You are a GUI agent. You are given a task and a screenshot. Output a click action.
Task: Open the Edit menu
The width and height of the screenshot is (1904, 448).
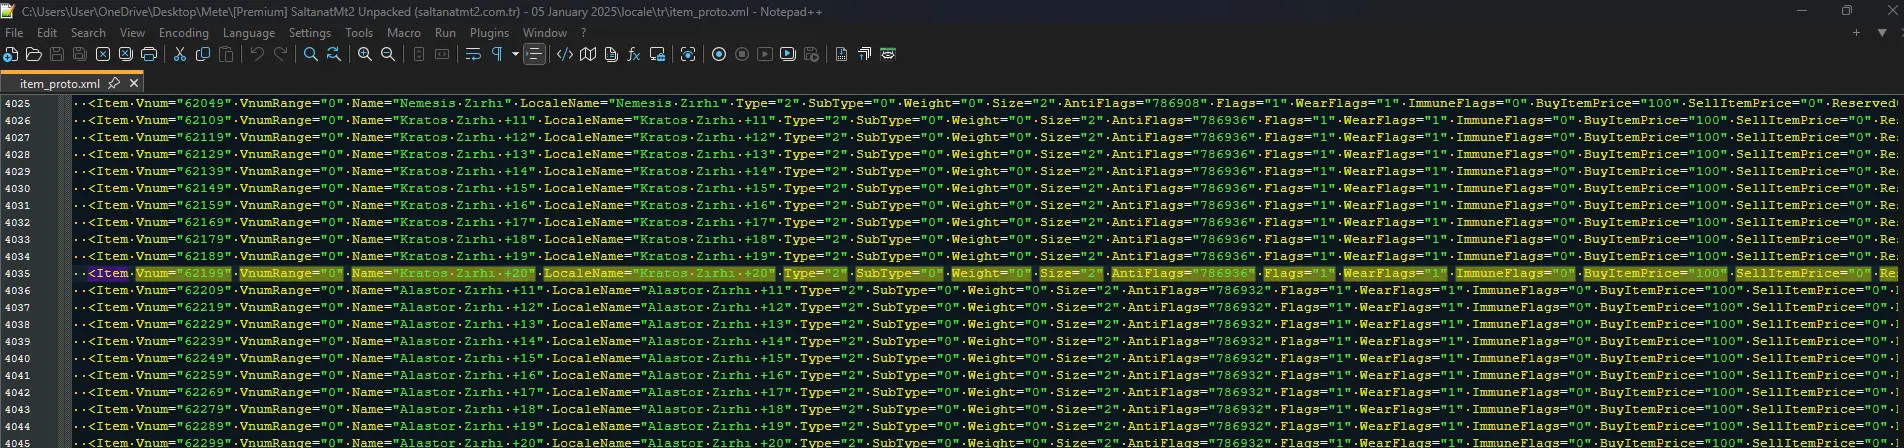click(x=47, y=33)
